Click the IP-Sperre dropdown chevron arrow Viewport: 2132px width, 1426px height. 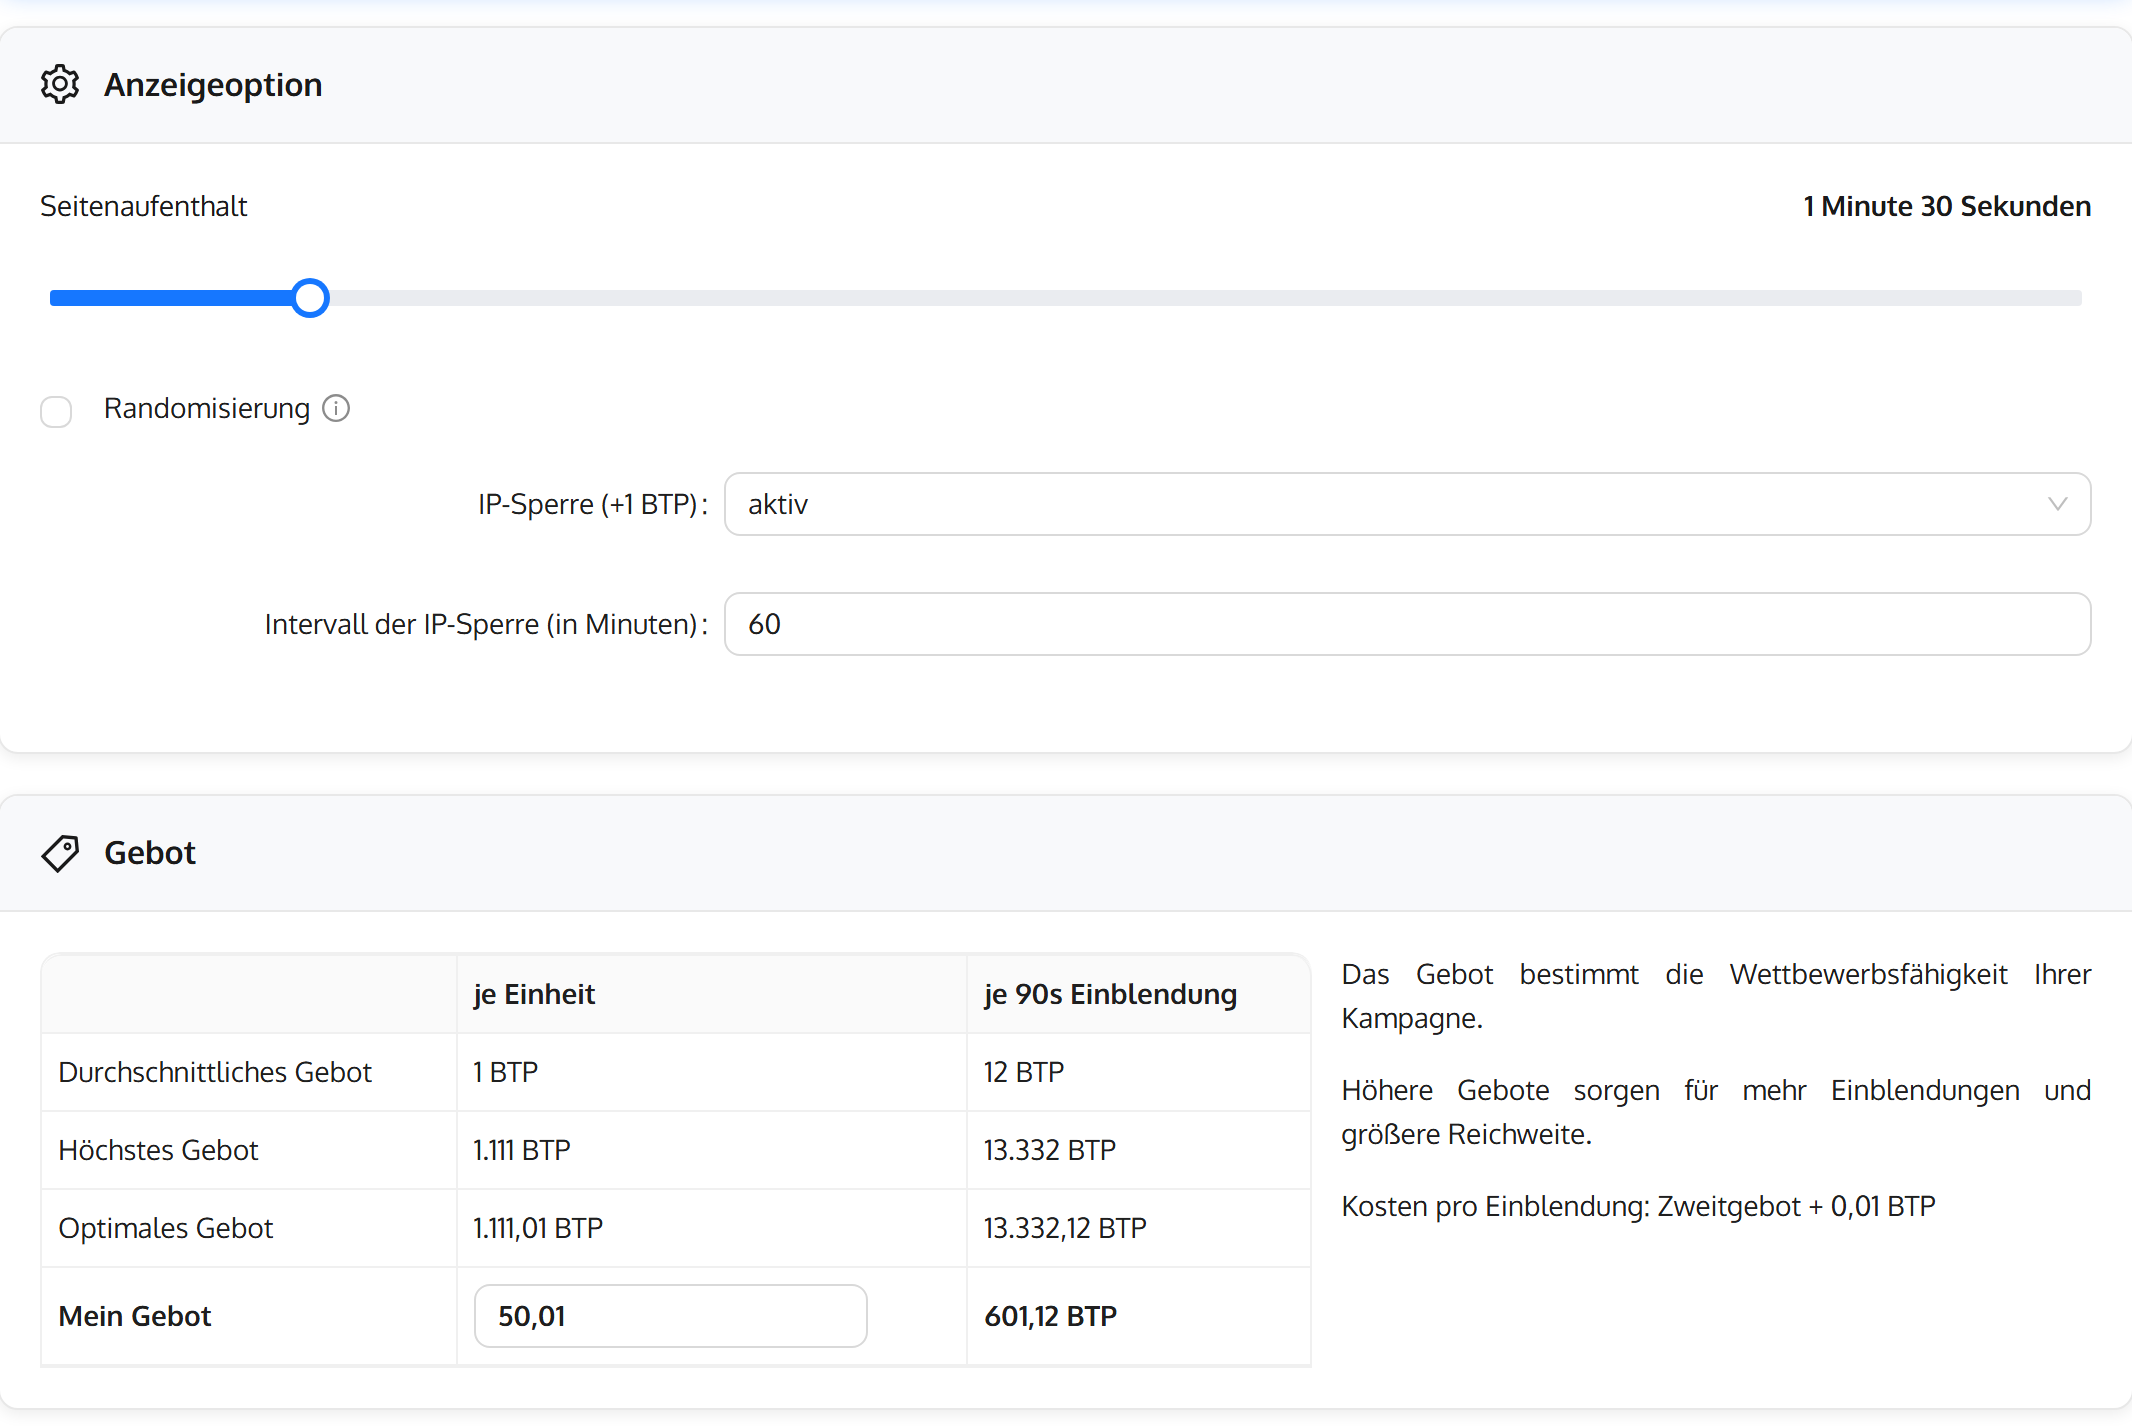click(2057, 504)
